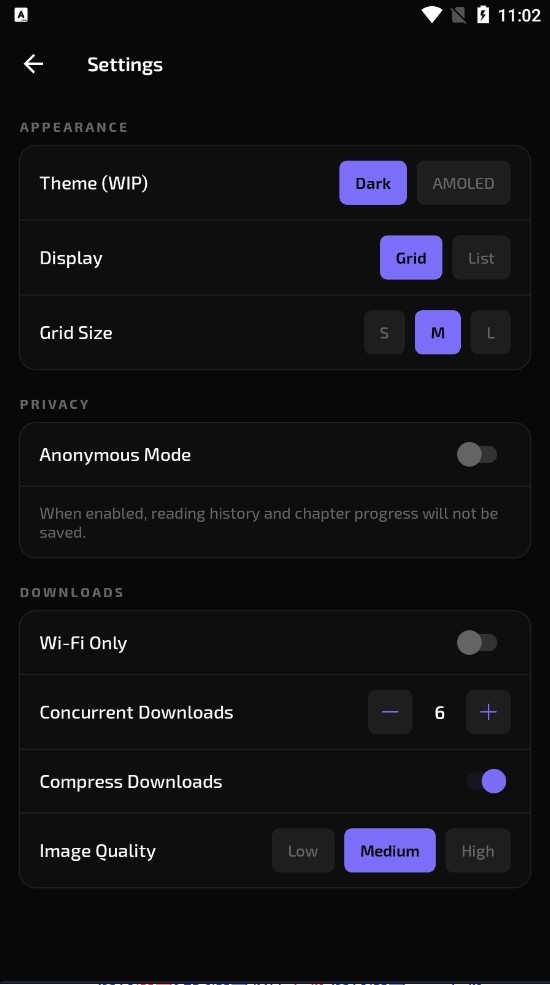Set Image Quality to Low
This screenshot has height=985, width=550.
(x=303, y=851)
